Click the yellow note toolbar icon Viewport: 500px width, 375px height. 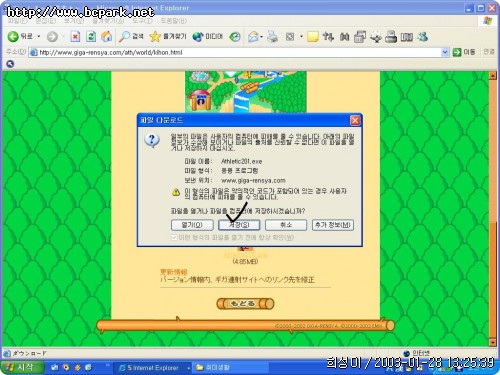313,37
